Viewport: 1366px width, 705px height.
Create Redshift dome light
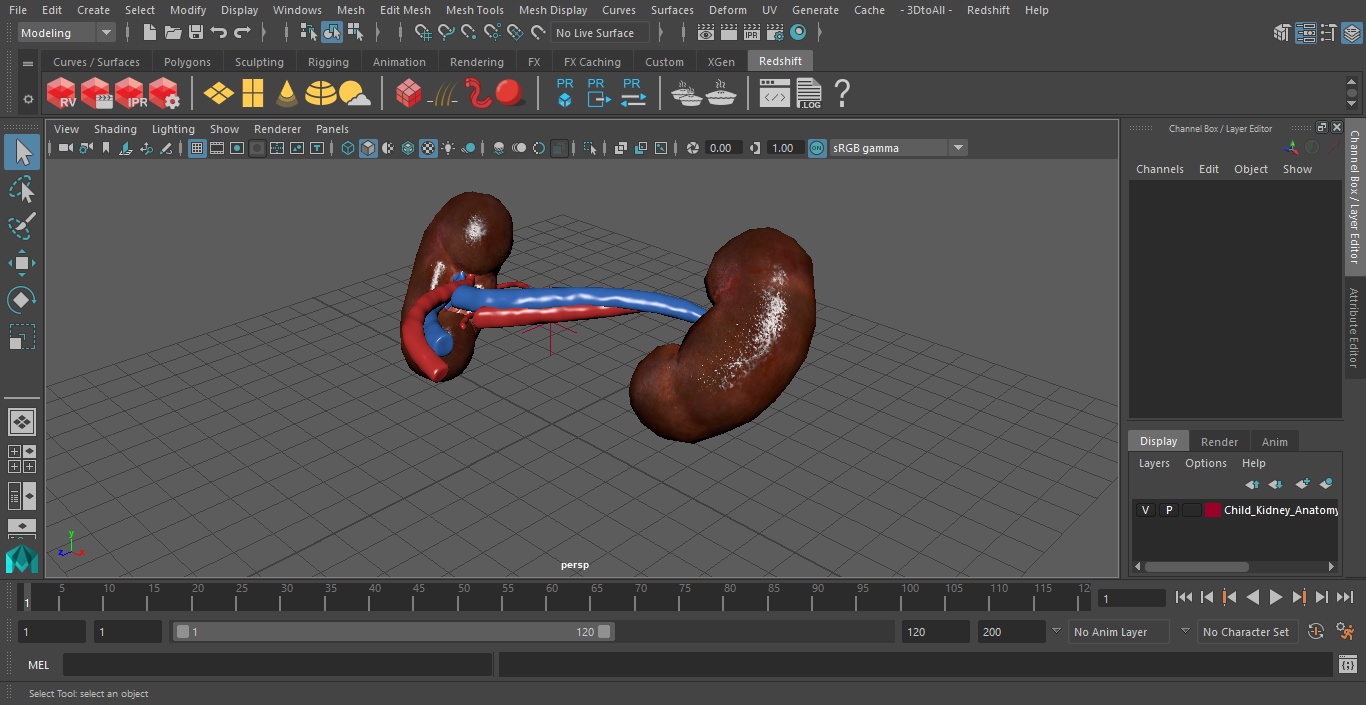(x=321, y=94)
